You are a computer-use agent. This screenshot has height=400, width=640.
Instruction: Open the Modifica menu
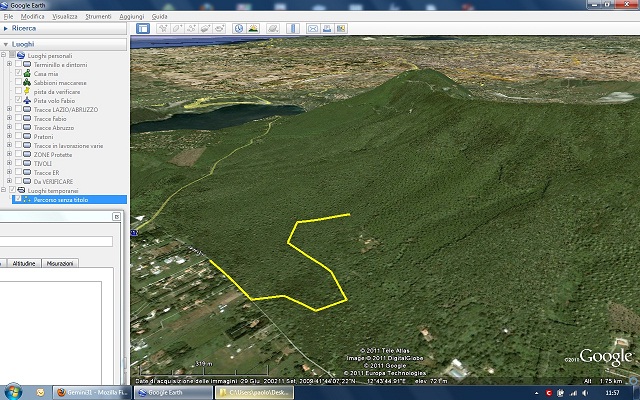pyautogui.click(x=32, y=16)
